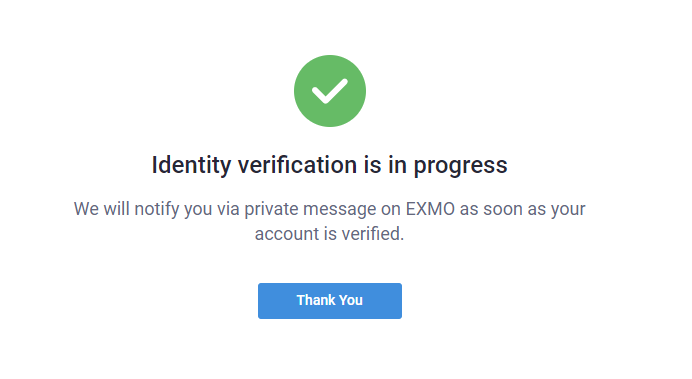Click the word 'Identity' in the heading
Screen dimensions: 692x379
tap(191, 166)
